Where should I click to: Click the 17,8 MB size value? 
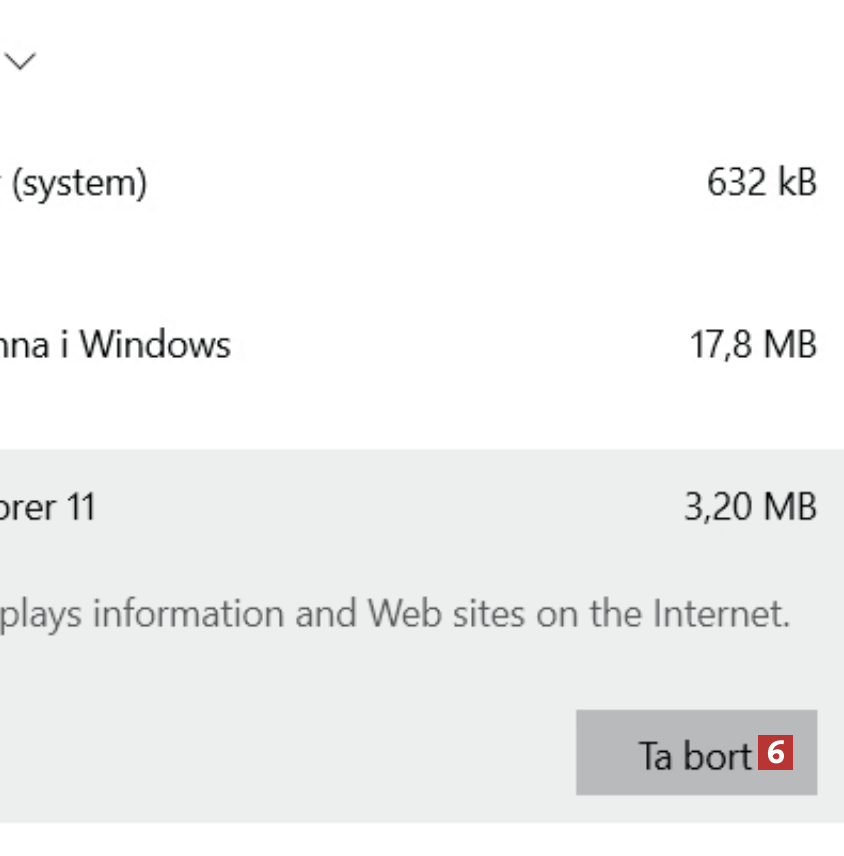coord(752,345)
